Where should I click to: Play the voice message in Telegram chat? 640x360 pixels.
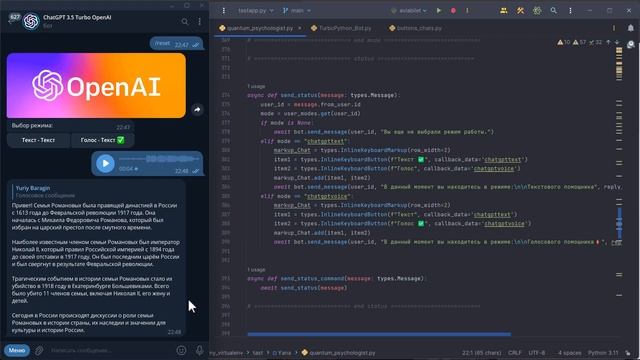pyautogui.click(x=105, y=163)
